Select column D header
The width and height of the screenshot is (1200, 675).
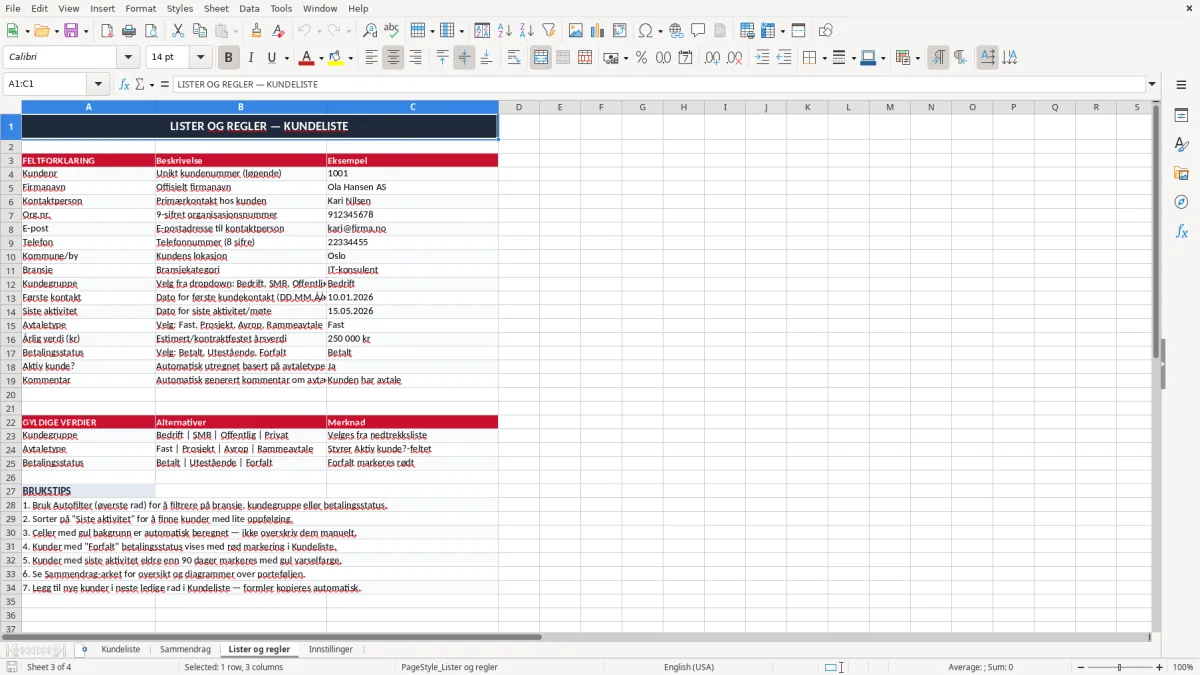click(x=519, y=107)
